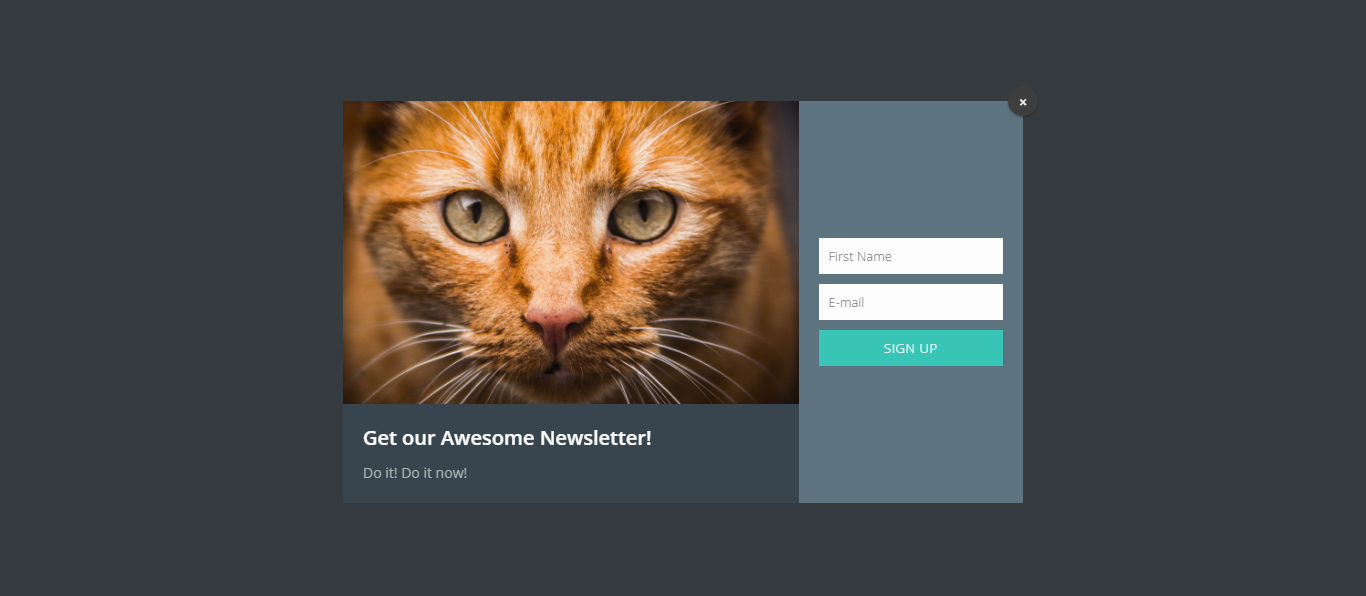The height and width of the screenshot is (596, 1366).
Task: Click into the E-mail input field
Action: [910, 302]
